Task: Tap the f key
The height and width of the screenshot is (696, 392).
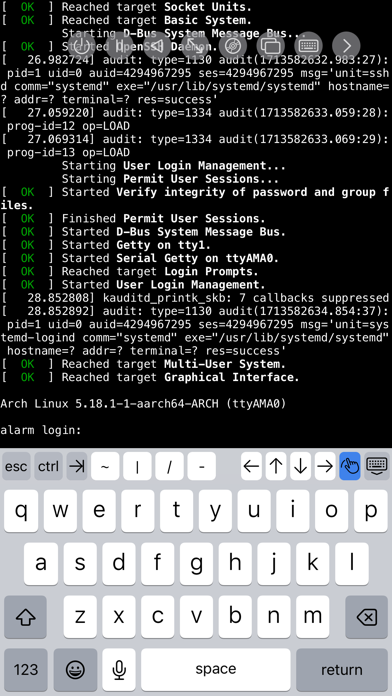Action: pos(157,563)
